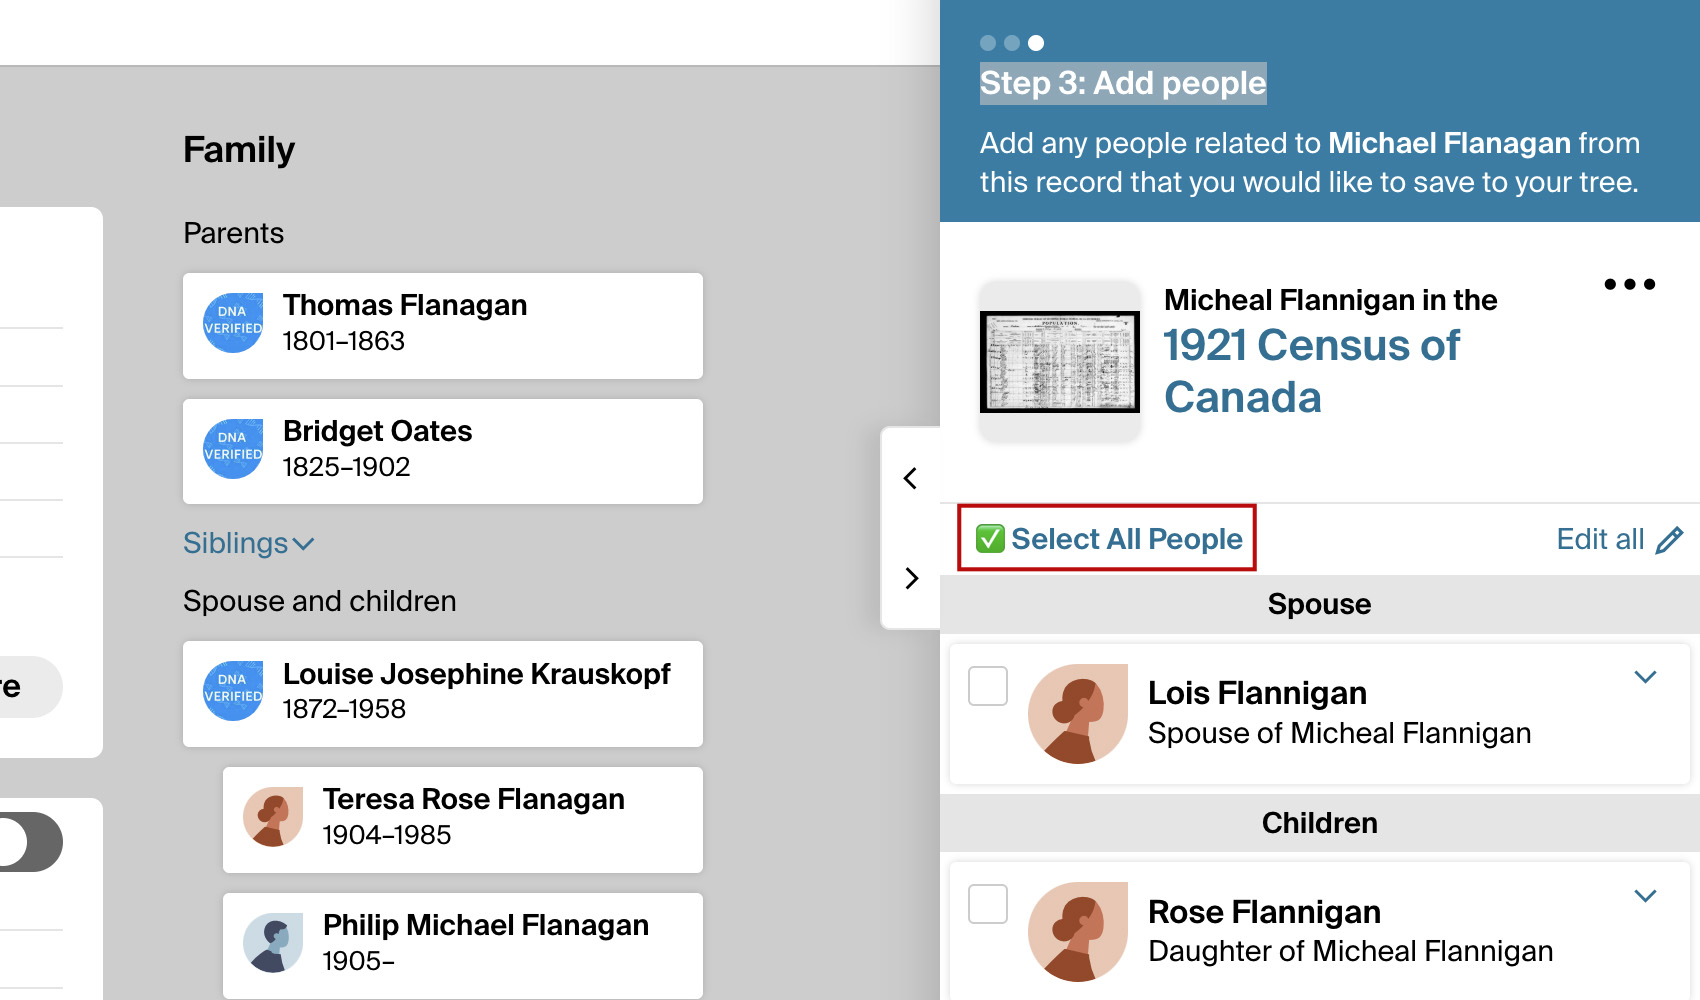This screenshot has width=1700, height=1000.
Task: Click the previous arrow on the side panel
Action: (910, 478)
